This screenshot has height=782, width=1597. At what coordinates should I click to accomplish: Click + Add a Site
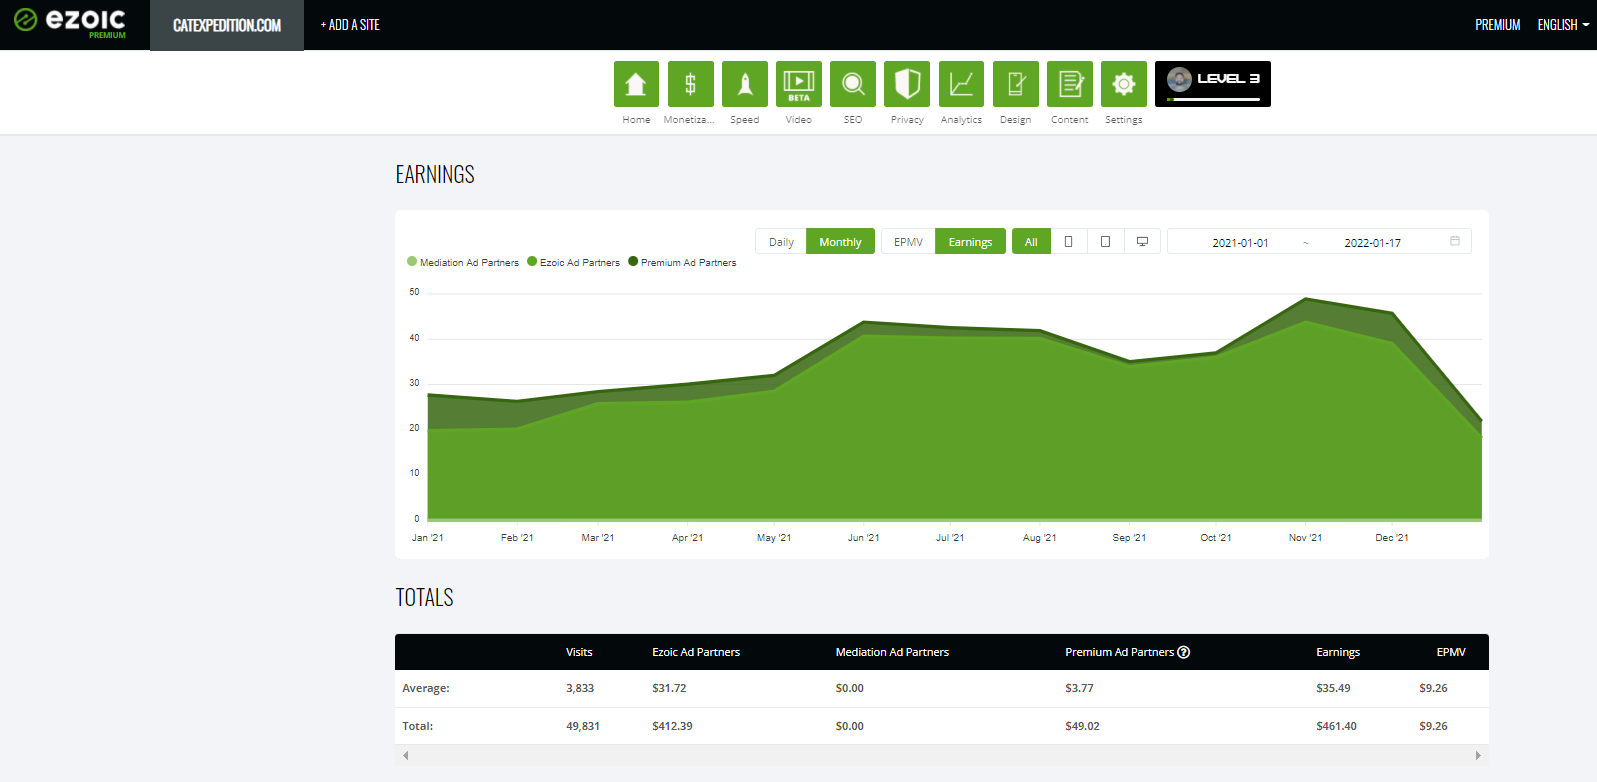coord(350,25)
